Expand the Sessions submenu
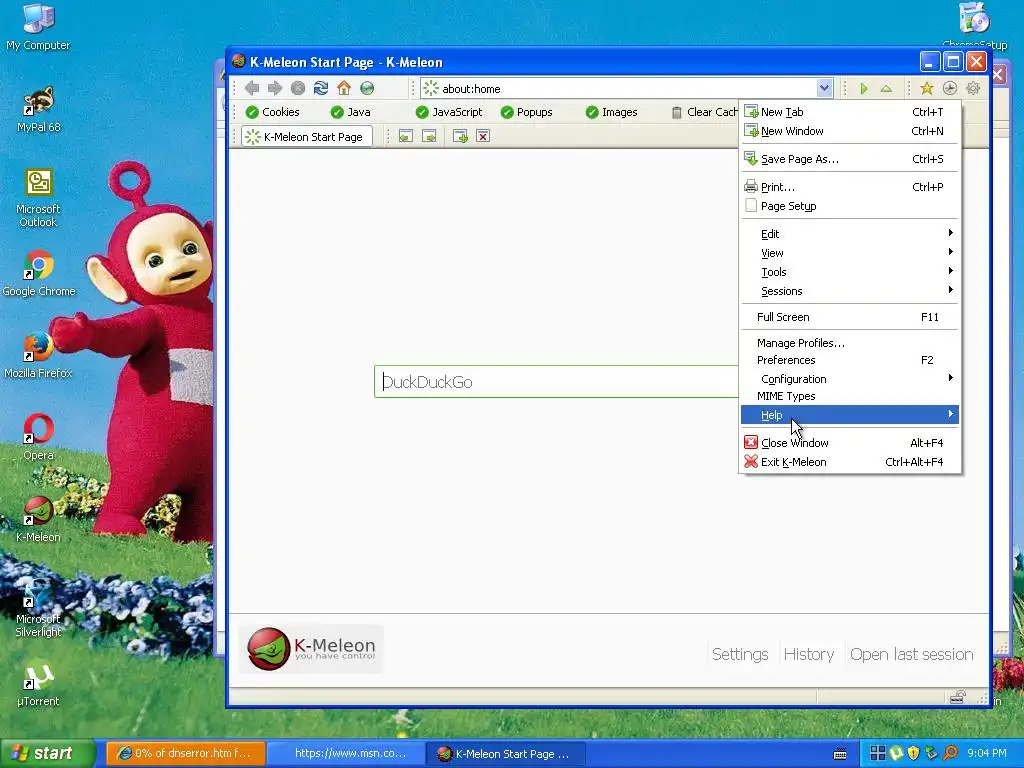Image resolution: width=1024 pixels, height=768 pixels. click(x=850, y=291)
